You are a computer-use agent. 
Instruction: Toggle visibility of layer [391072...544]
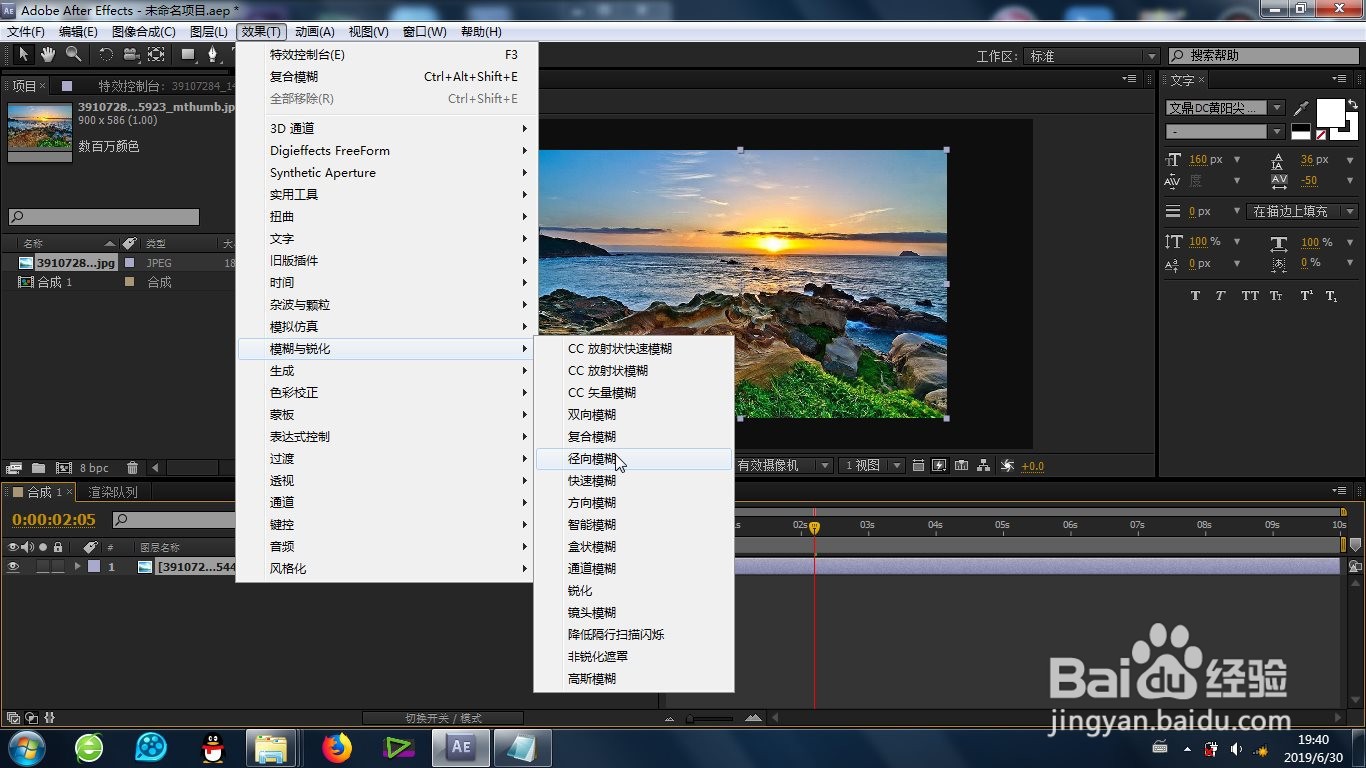point(13,567)
